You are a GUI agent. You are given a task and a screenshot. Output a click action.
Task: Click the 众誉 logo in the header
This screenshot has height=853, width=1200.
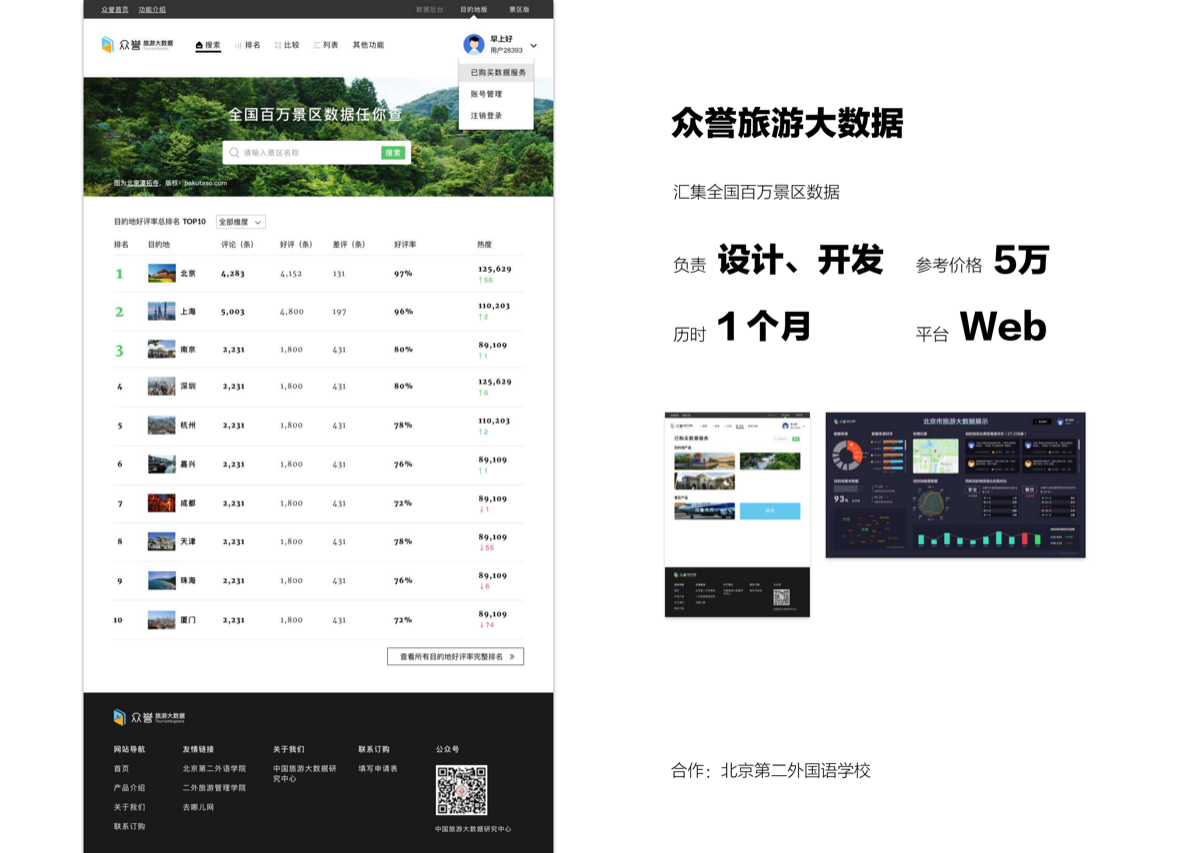[x=137, y=44]
